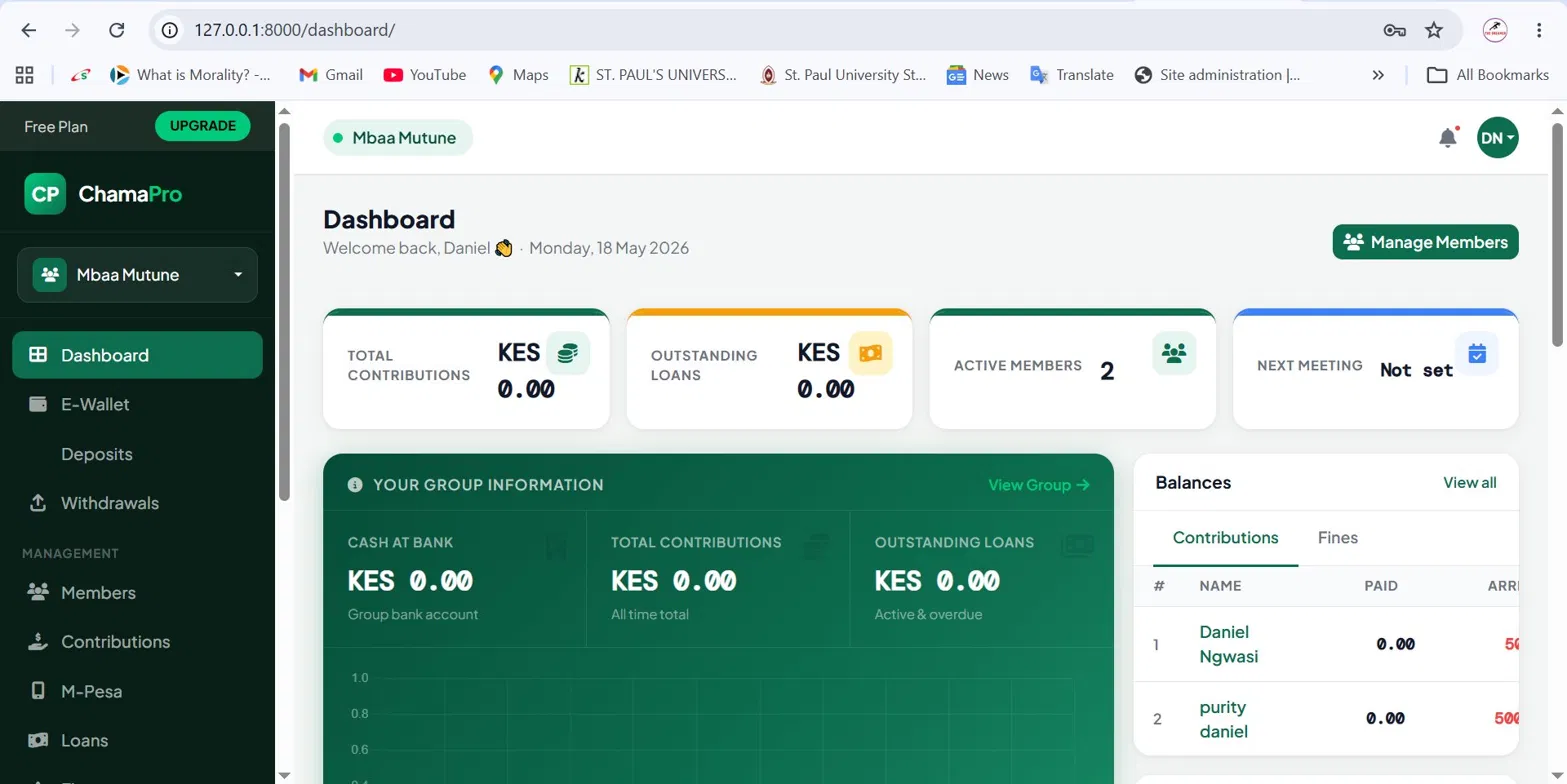The height and width of the screenshot is (784, 1567).
Task: Open the Site administration bookmark
Action: click(x=1217, y=75)
